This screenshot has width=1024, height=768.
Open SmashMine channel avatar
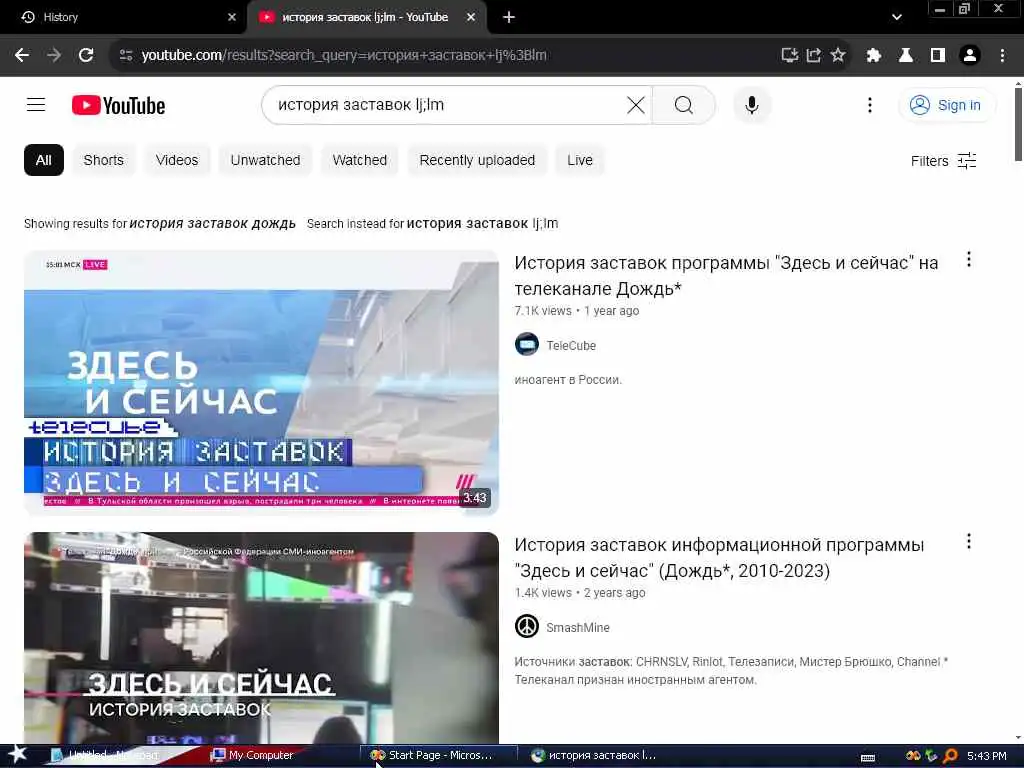(x=526, y=626)
